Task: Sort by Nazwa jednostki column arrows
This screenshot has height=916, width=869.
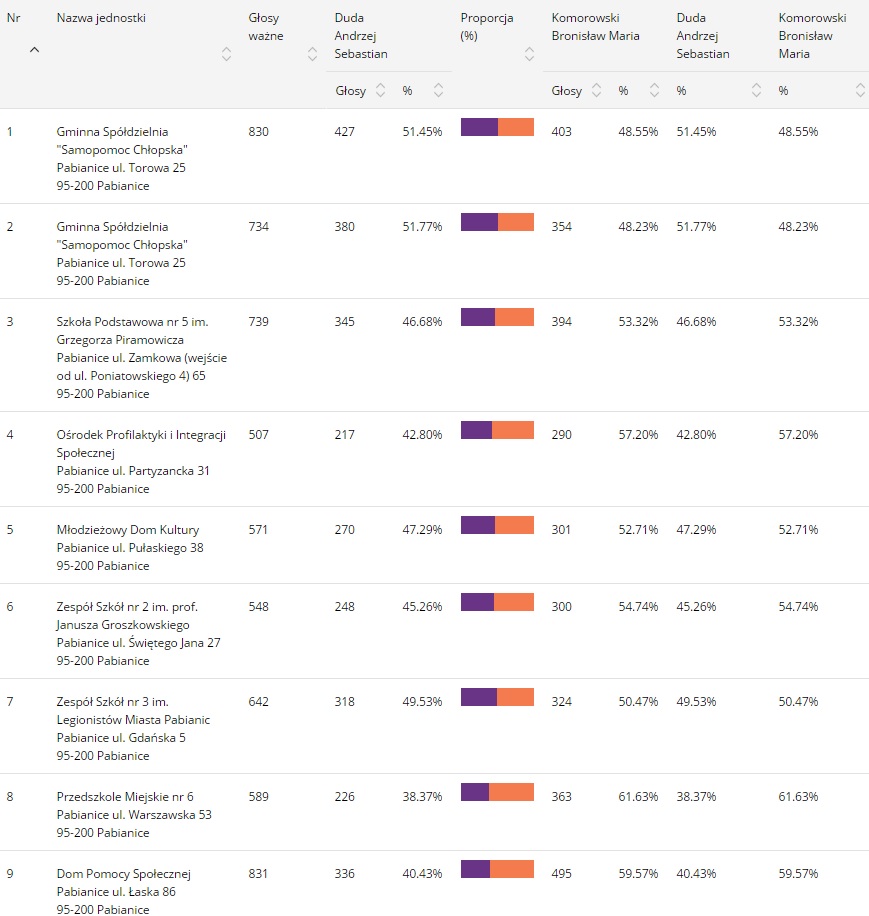Action: (226, 54)
